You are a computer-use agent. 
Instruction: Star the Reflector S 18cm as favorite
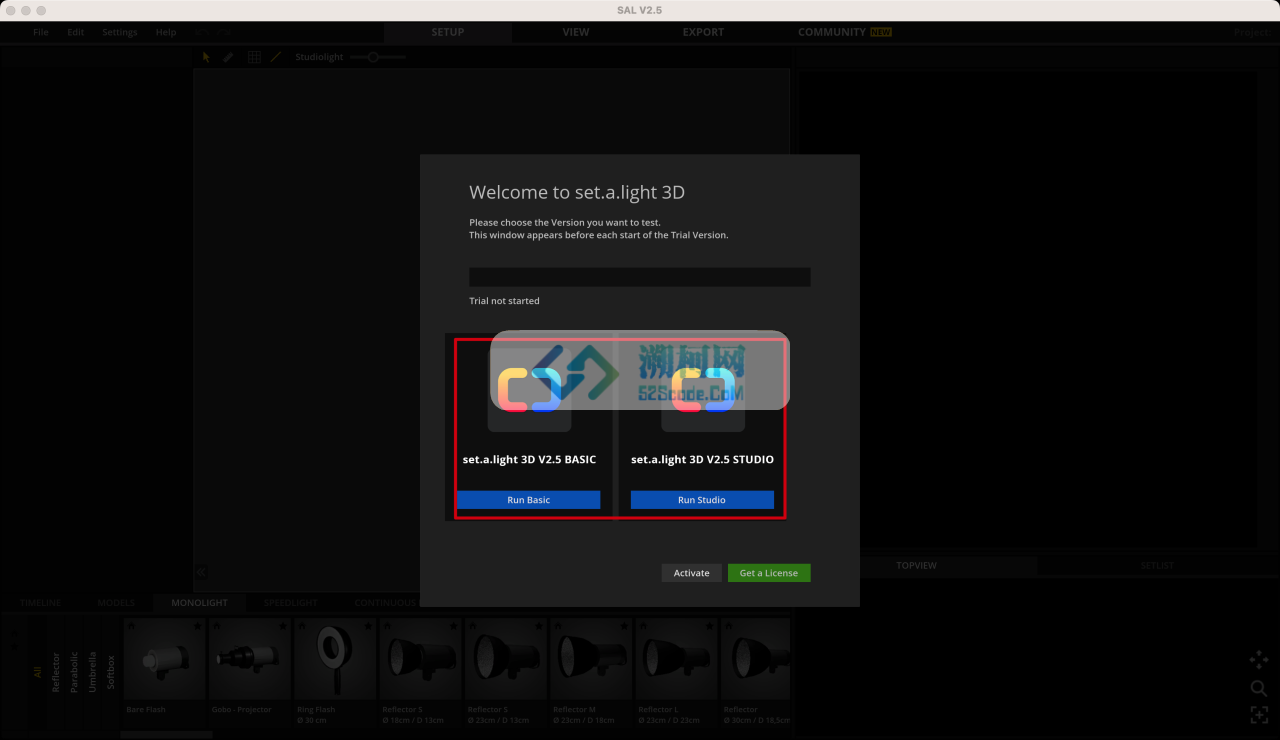[x=454, y=626]
